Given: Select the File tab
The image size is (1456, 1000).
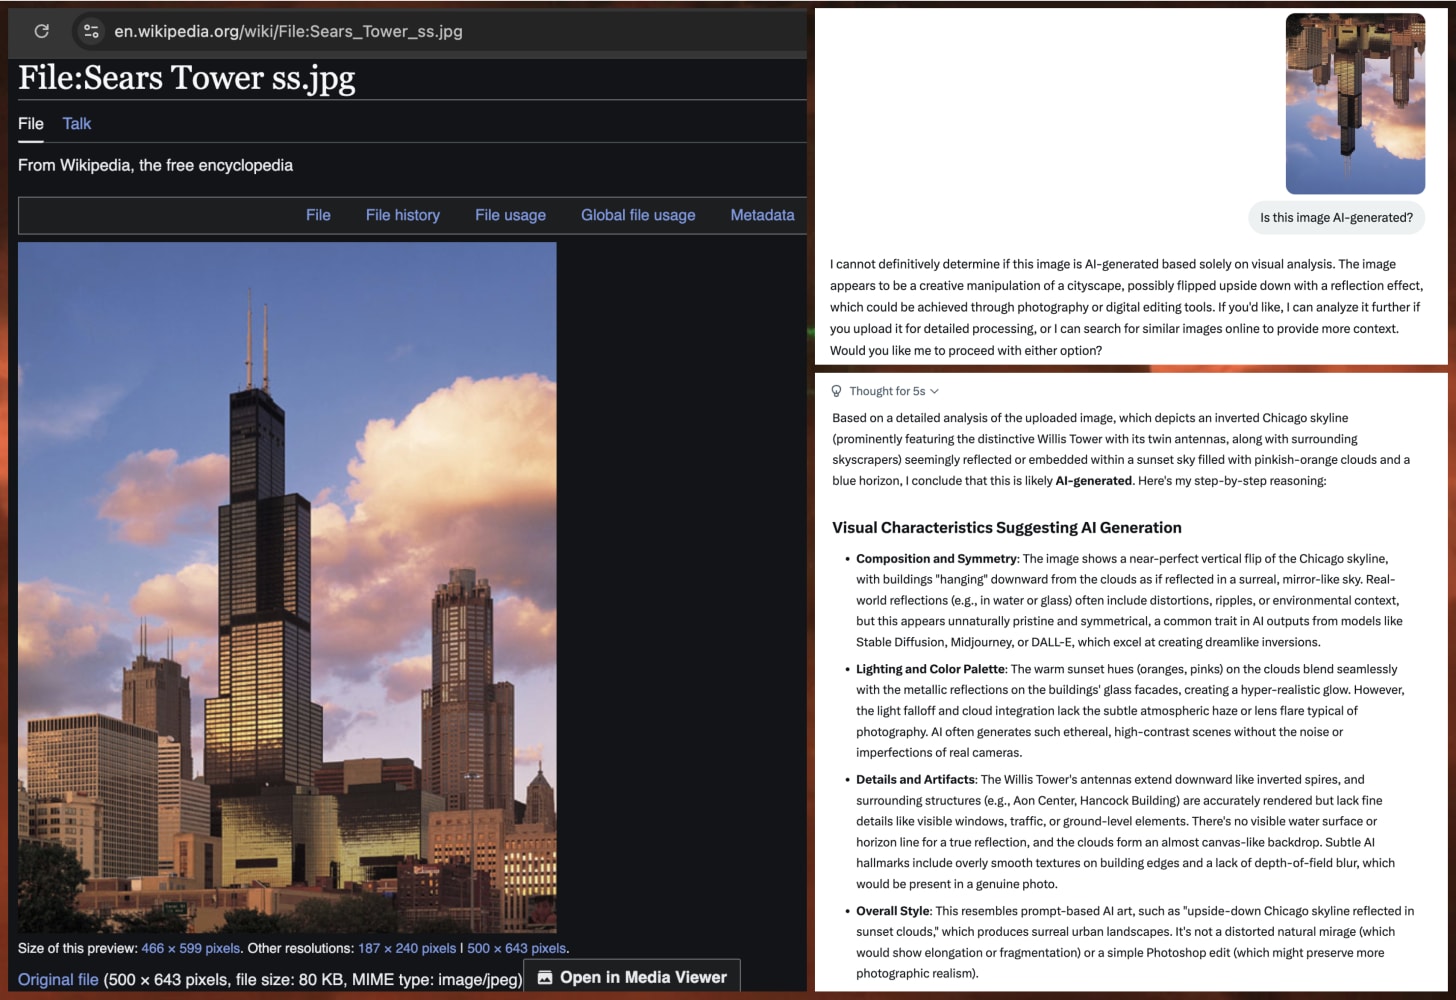Looking at the screenshot, I should [30, 124].
